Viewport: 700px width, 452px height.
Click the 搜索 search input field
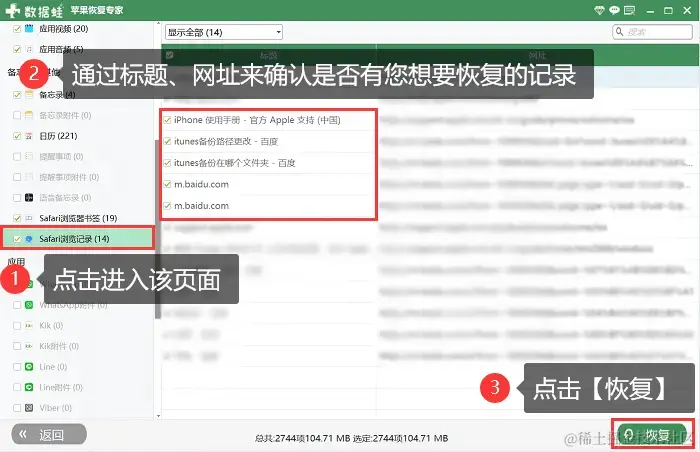pos(652,32)
